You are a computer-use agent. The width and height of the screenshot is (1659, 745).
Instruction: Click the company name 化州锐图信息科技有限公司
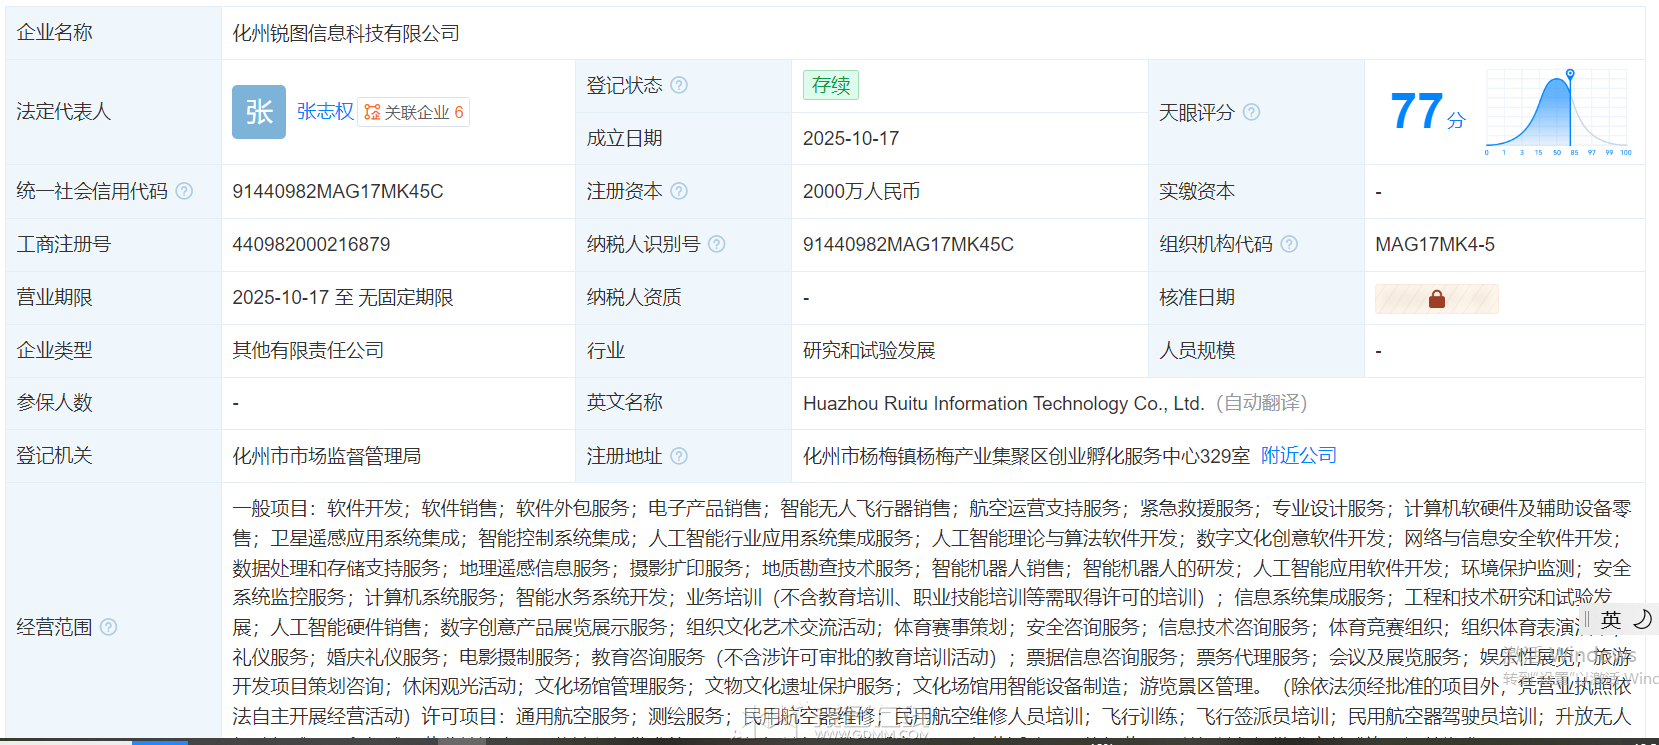[346, 33]
